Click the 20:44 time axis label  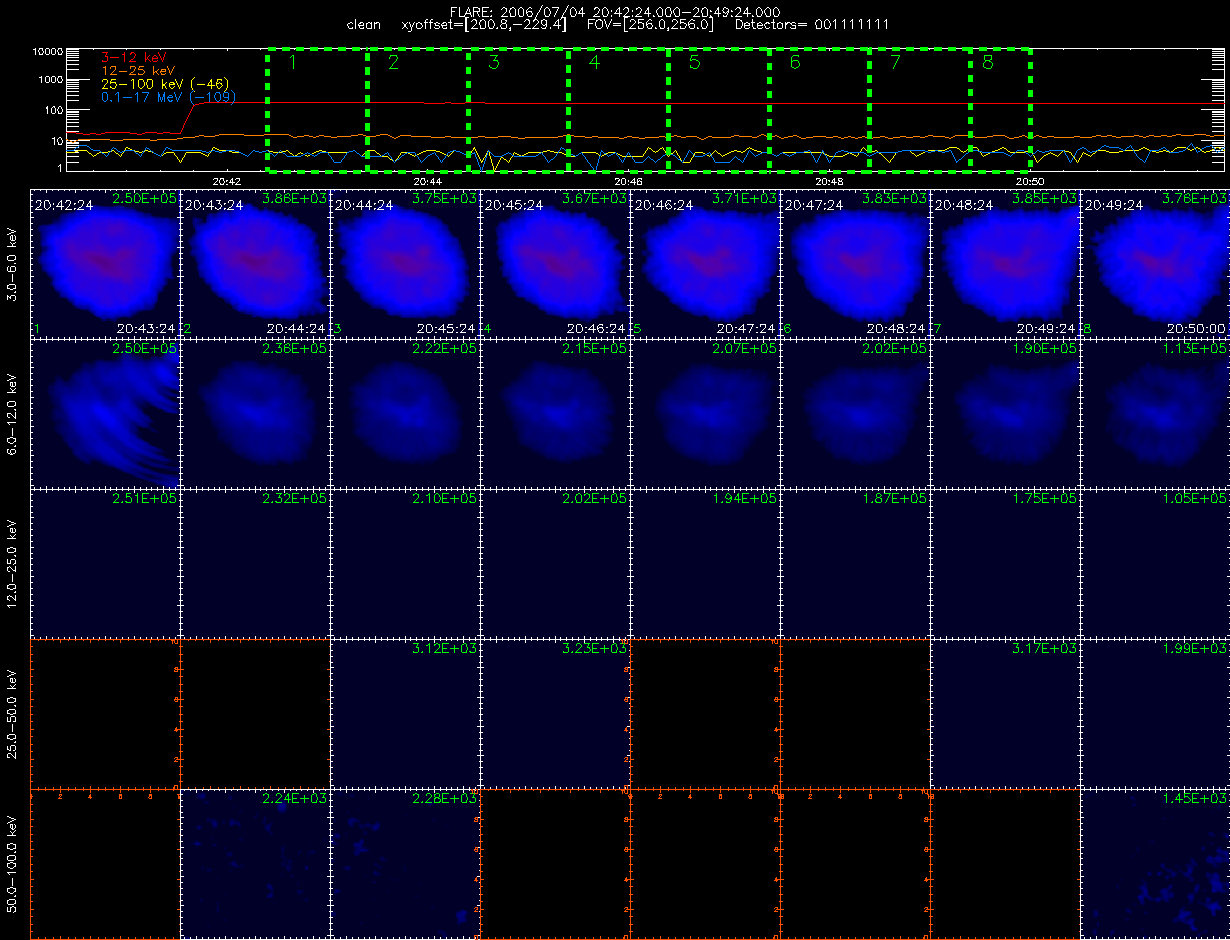point(427,181)
